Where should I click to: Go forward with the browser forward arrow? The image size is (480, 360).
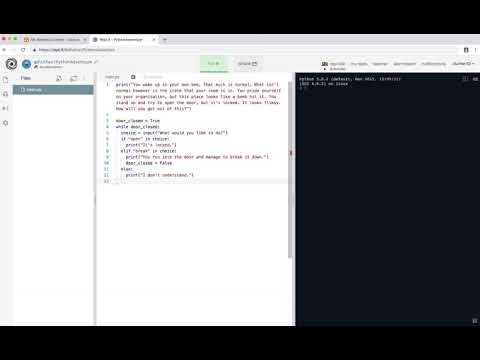pyautogui.click(x=13, y=50)
